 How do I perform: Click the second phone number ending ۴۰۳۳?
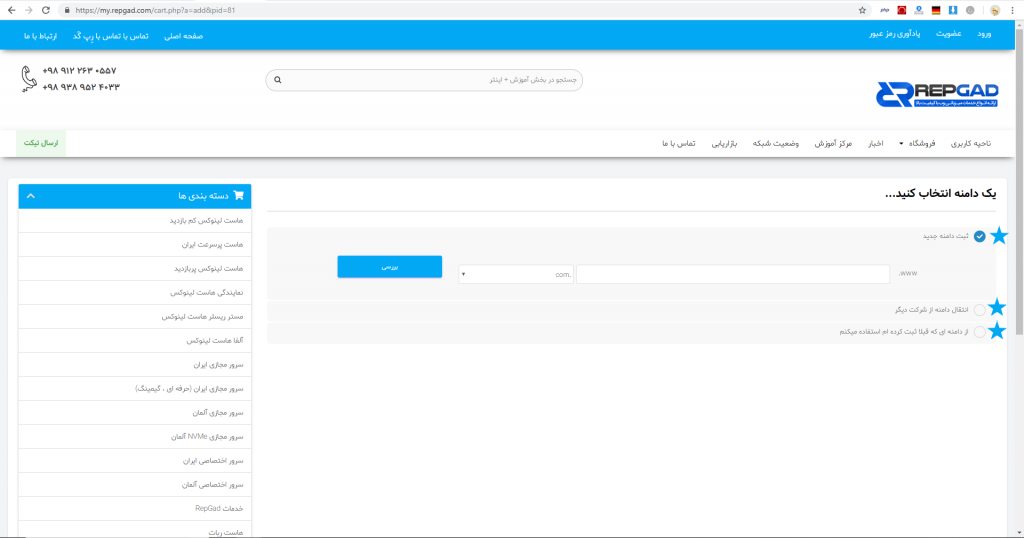[x=81, y=87]
